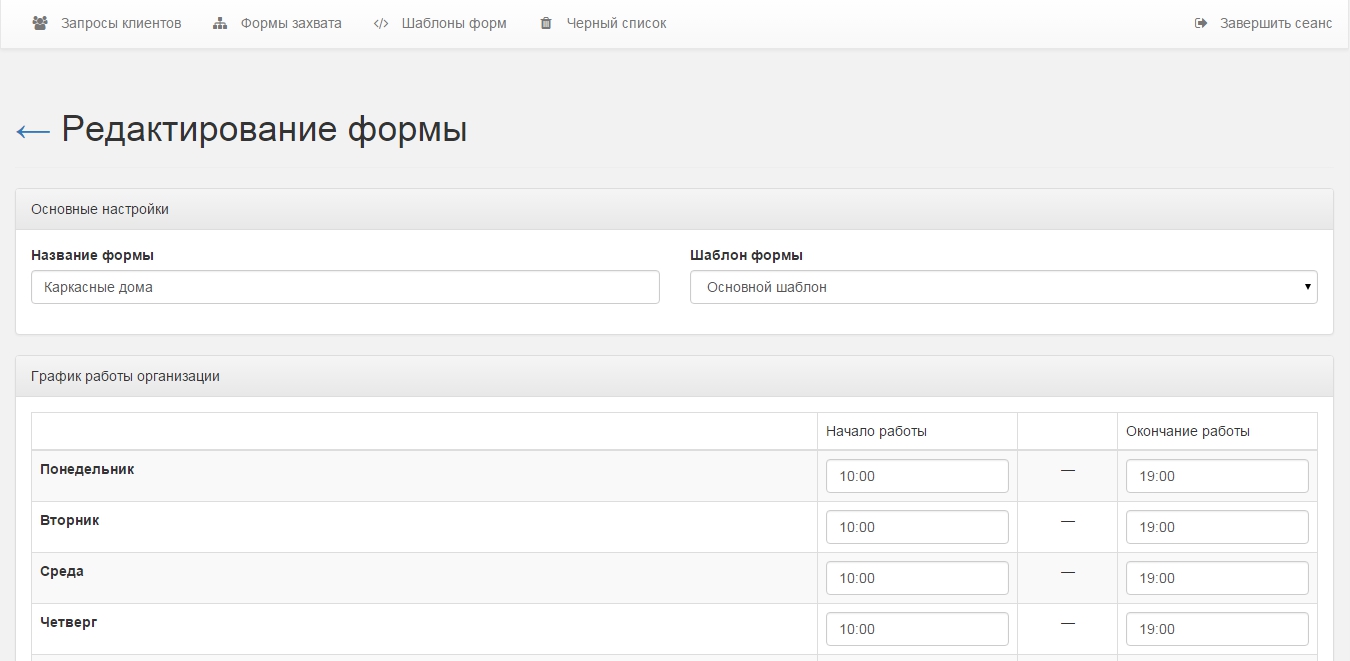
Task: Select the Вторник end time input
Action: [1217, 527]
